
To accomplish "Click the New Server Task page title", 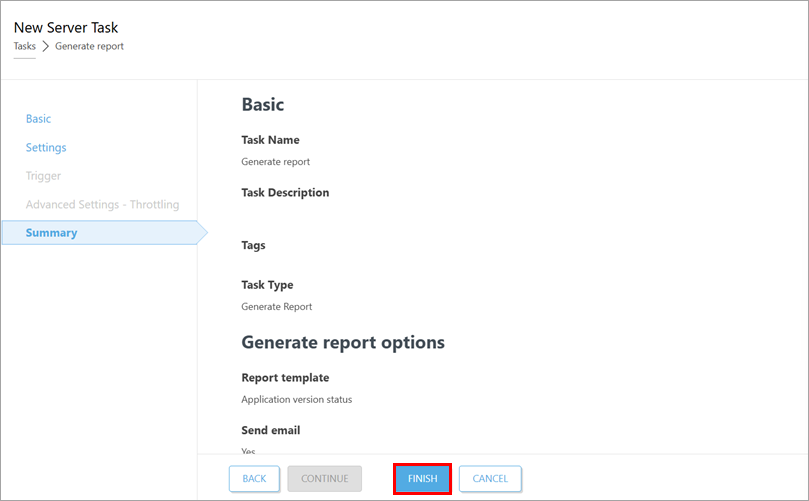I will (65, 27).
